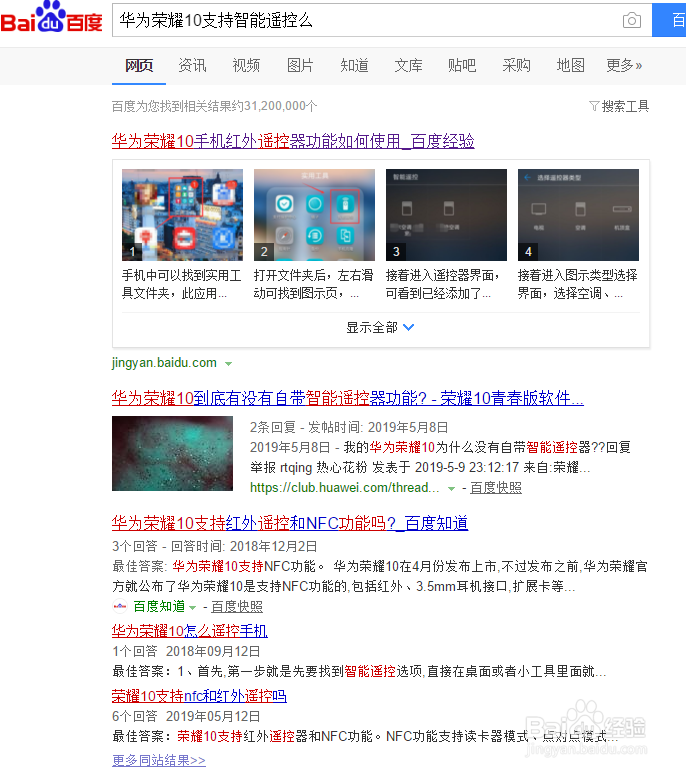Open result 华为荣耀10到底有没有自带智能遥控器功能
Screen dimensions: 686x773
(x=347, y=398)
